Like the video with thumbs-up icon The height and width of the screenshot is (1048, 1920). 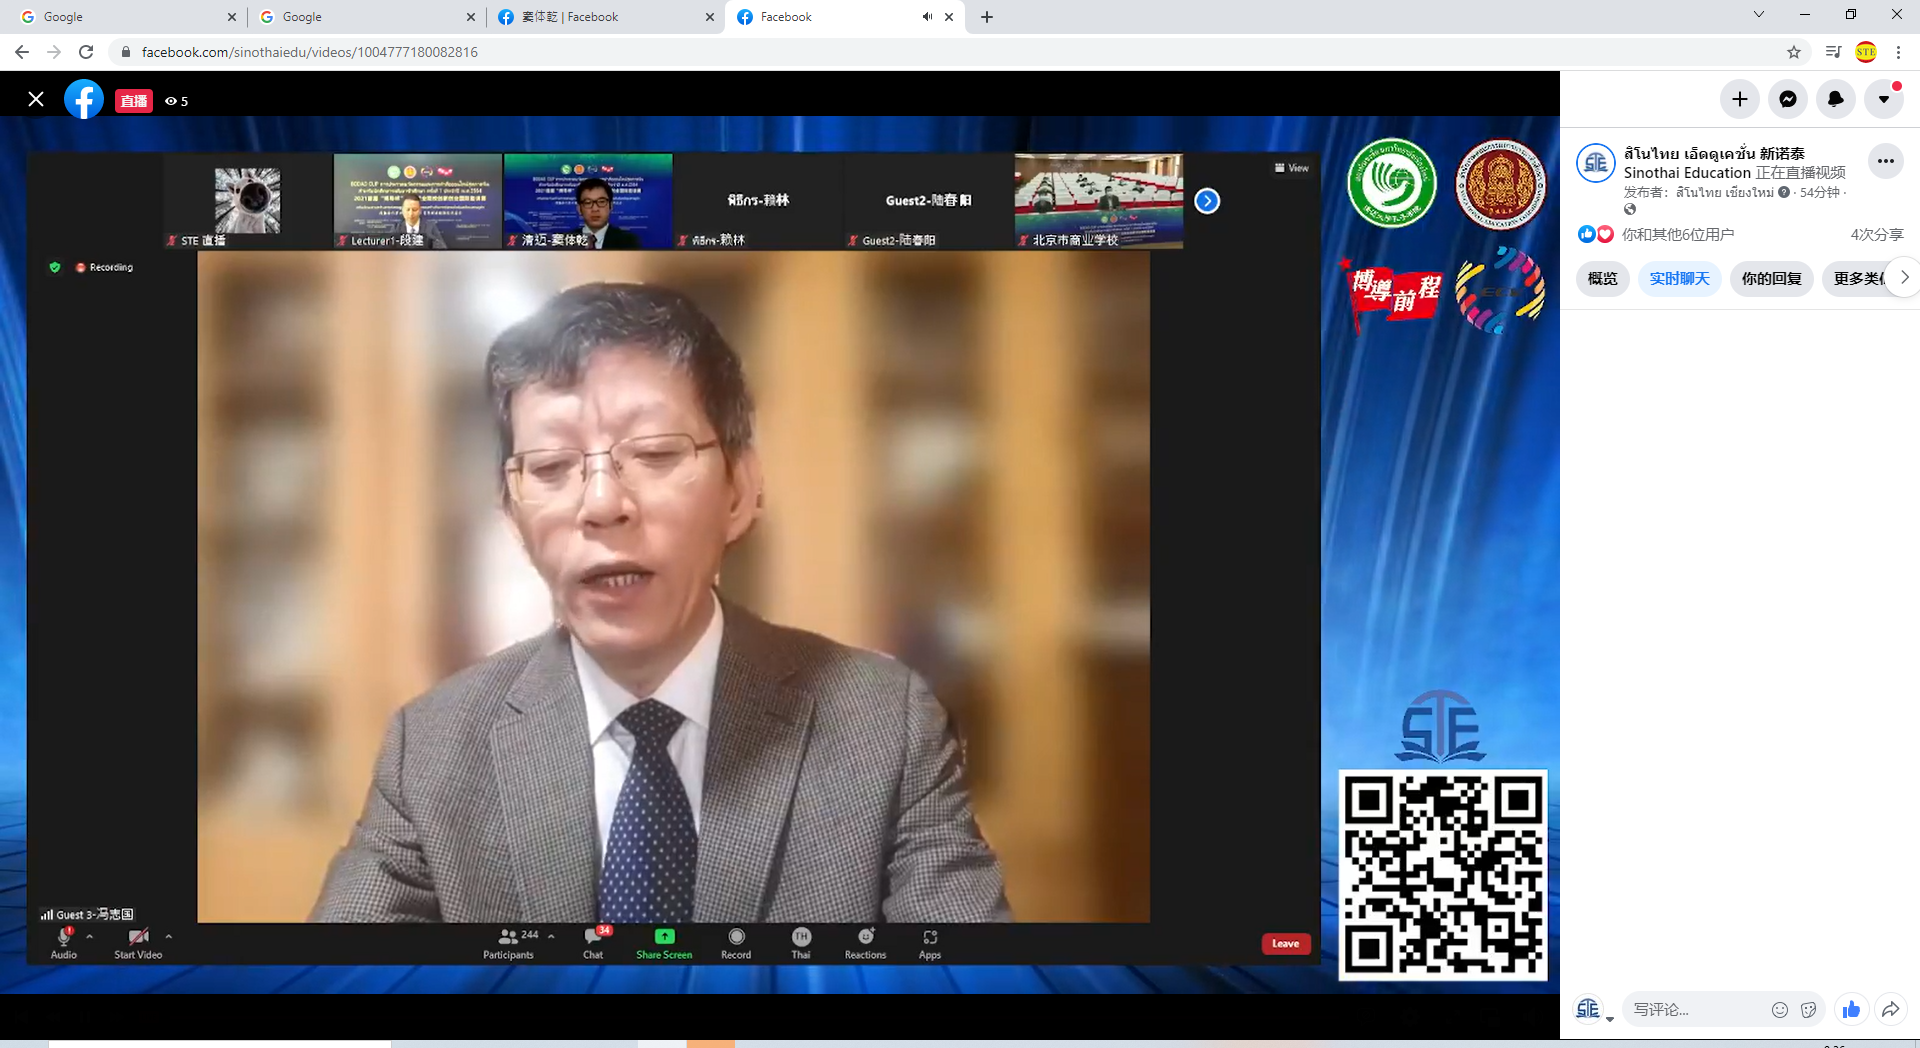point(1851,1009)
